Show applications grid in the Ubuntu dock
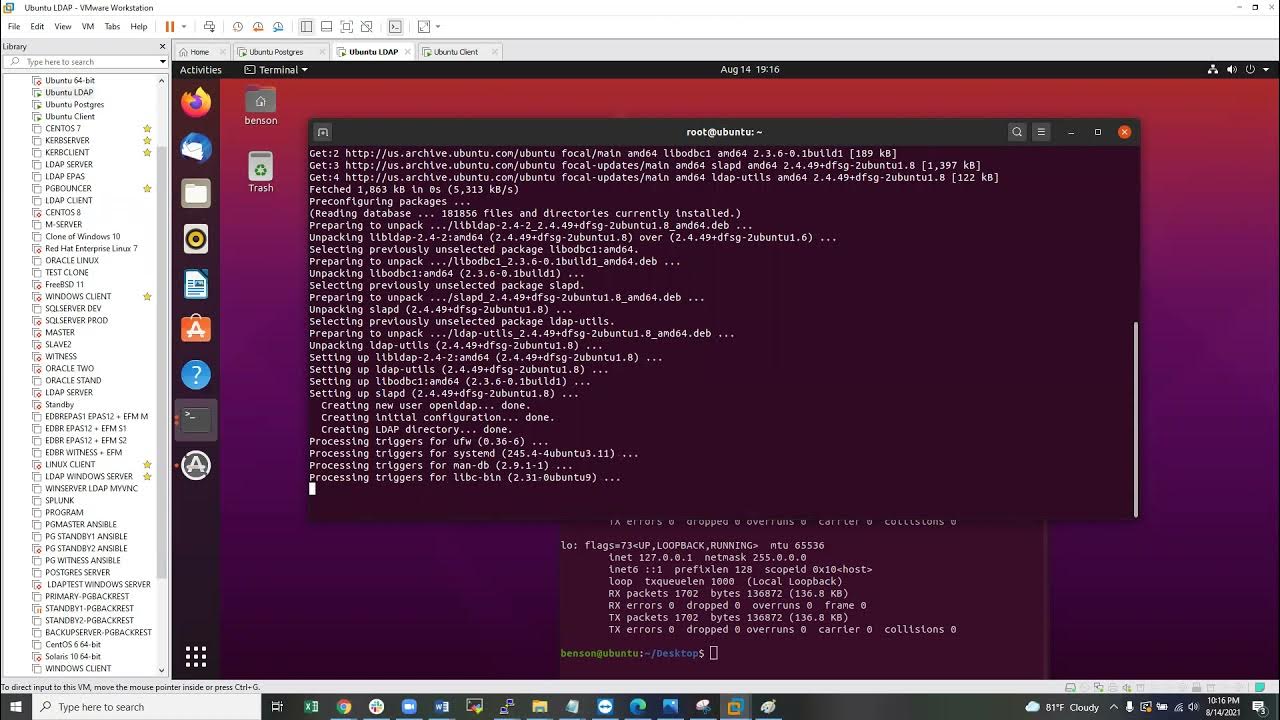The height and width of the screenshot is (720, 1280). [196, 656]
